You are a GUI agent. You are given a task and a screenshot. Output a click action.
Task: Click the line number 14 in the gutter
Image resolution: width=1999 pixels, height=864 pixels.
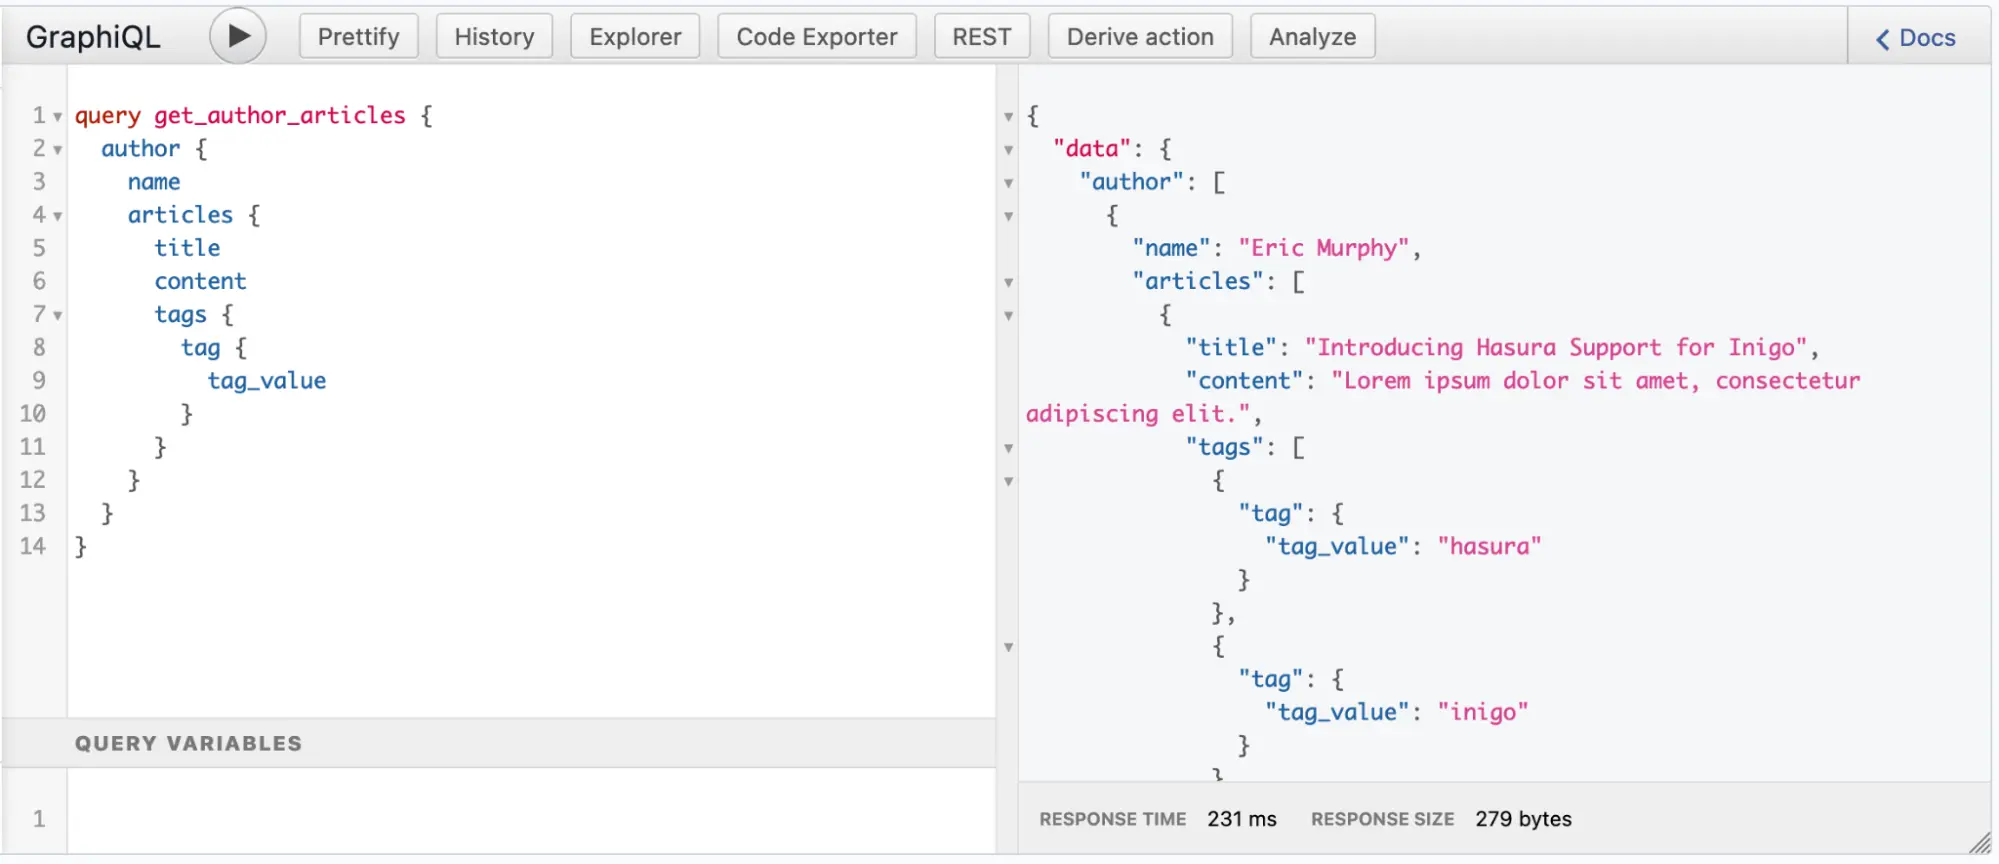click(33, 546)
